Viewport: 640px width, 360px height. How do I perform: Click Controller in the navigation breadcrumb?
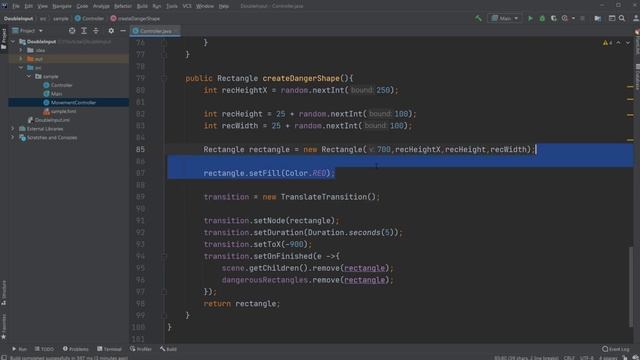click(x=89, y=18)
